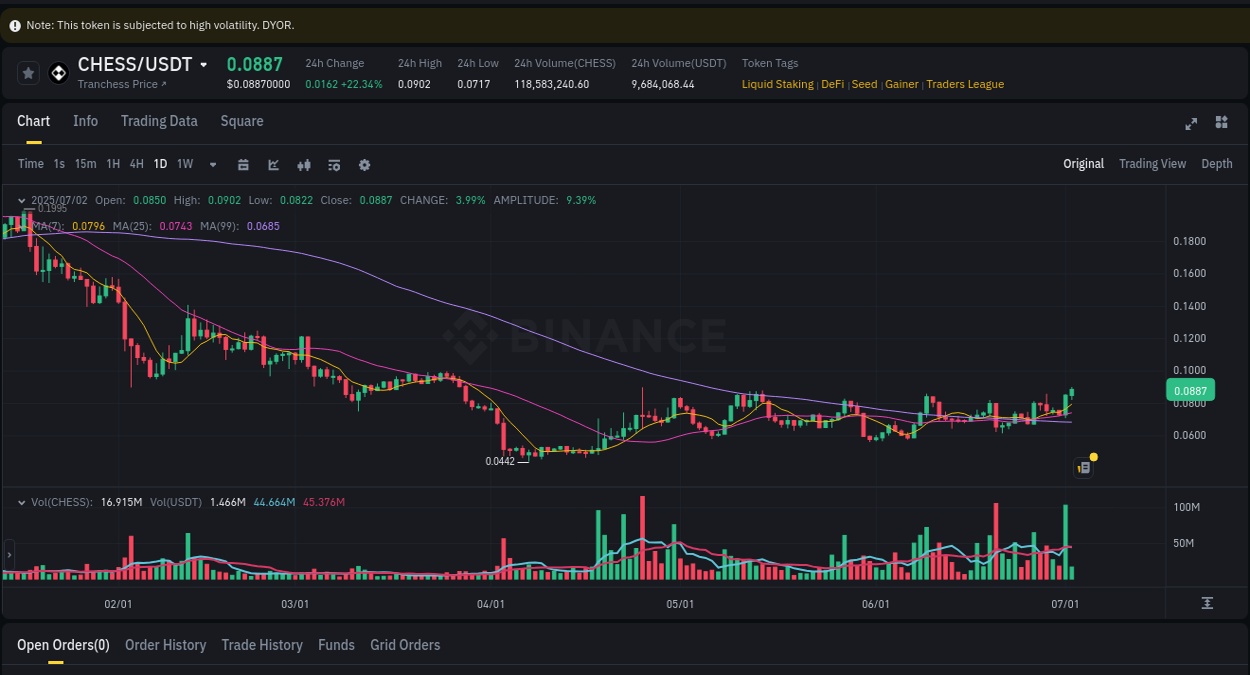Switch to the Trading Data tab
Screen dimensions: 1250x675
point(159,121)
